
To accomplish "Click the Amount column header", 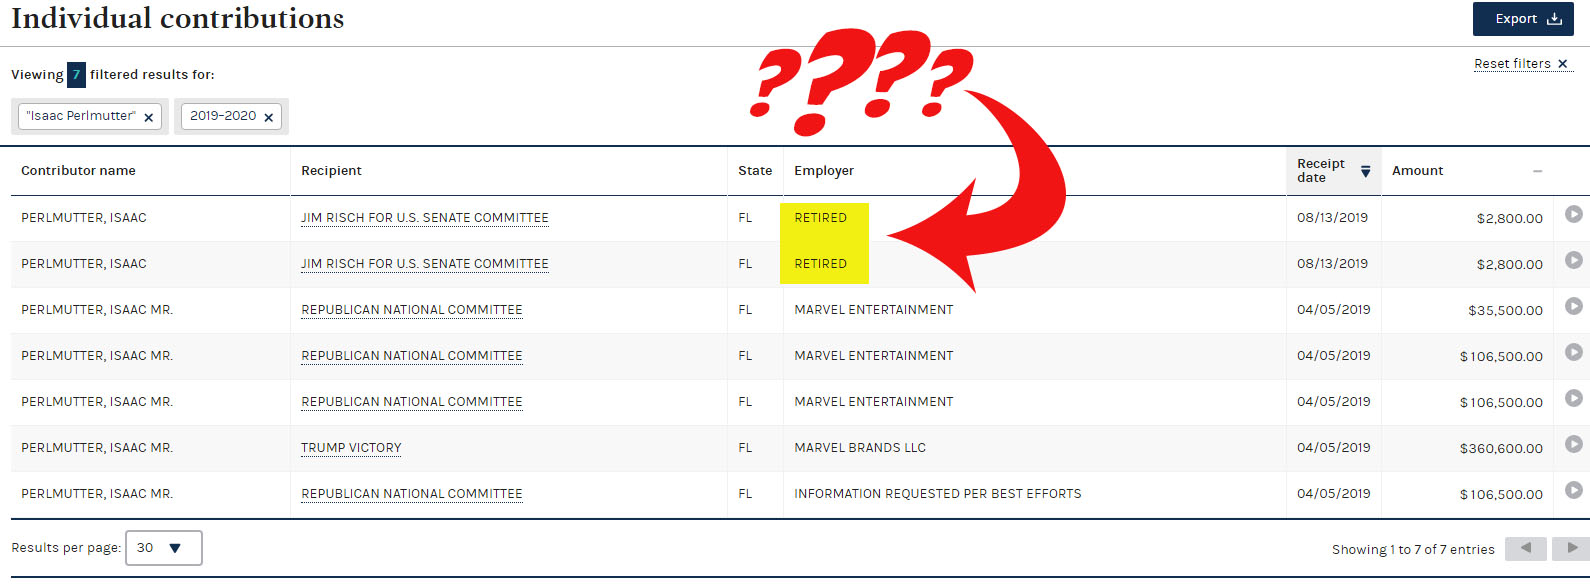I will click(1417, 171).
